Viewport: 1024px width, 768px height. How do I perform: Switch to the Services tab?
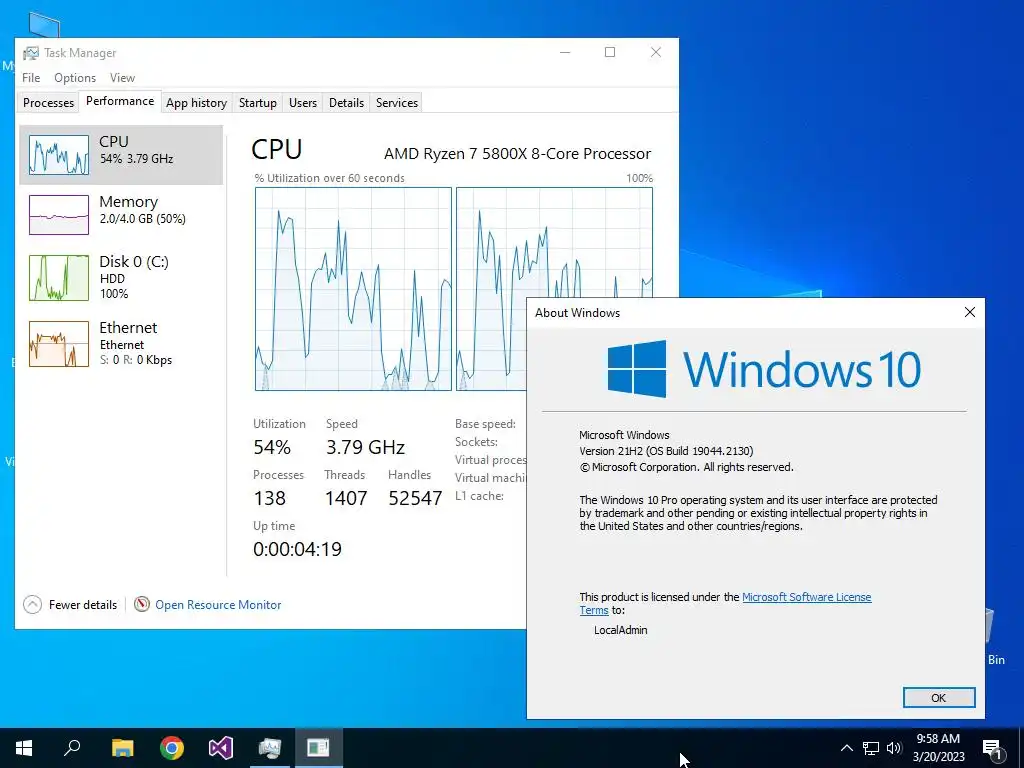click(x=397, y=103)
